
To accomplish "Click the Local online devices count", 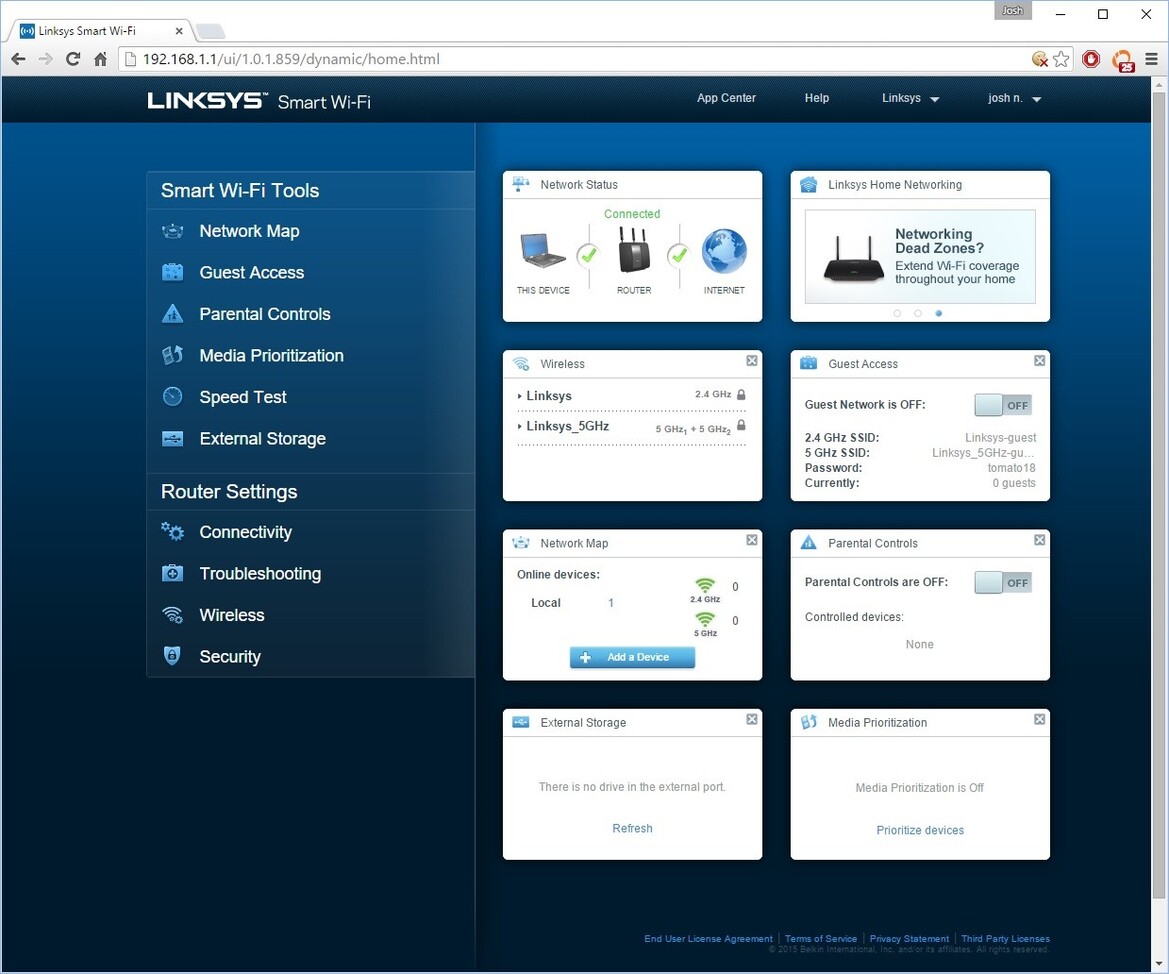I will click(611, 603).
